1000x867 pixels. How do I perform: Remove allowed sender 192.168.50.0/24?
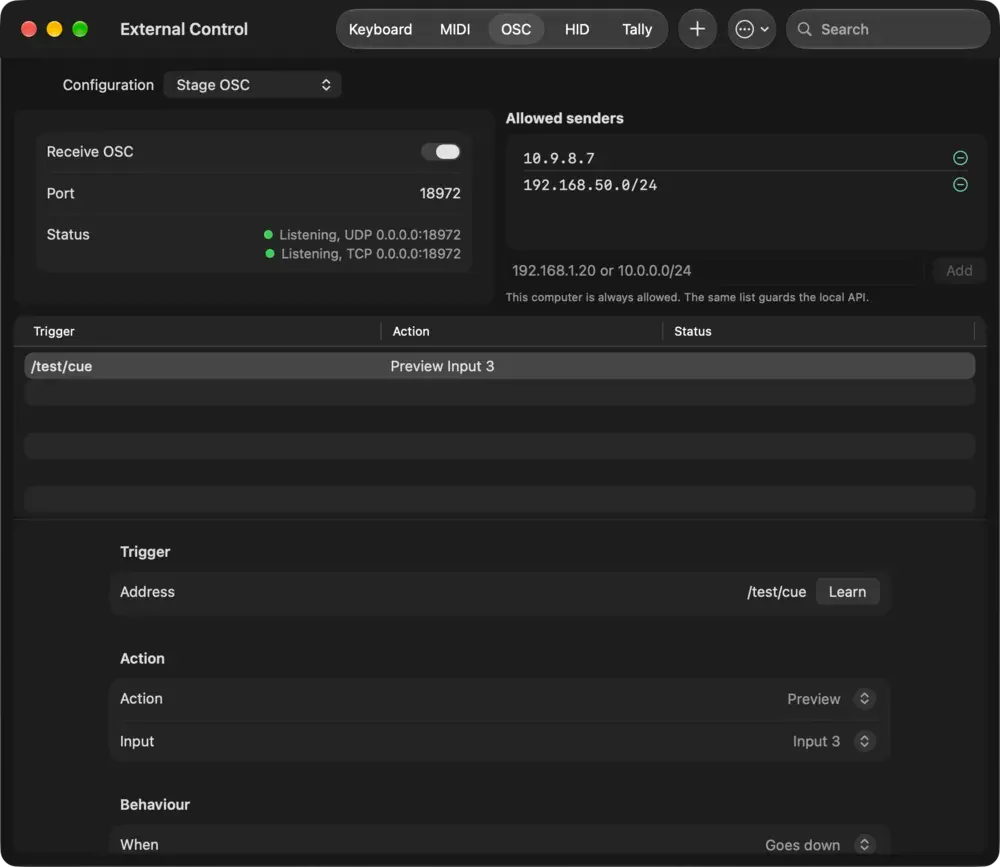(x=960, y=185)
